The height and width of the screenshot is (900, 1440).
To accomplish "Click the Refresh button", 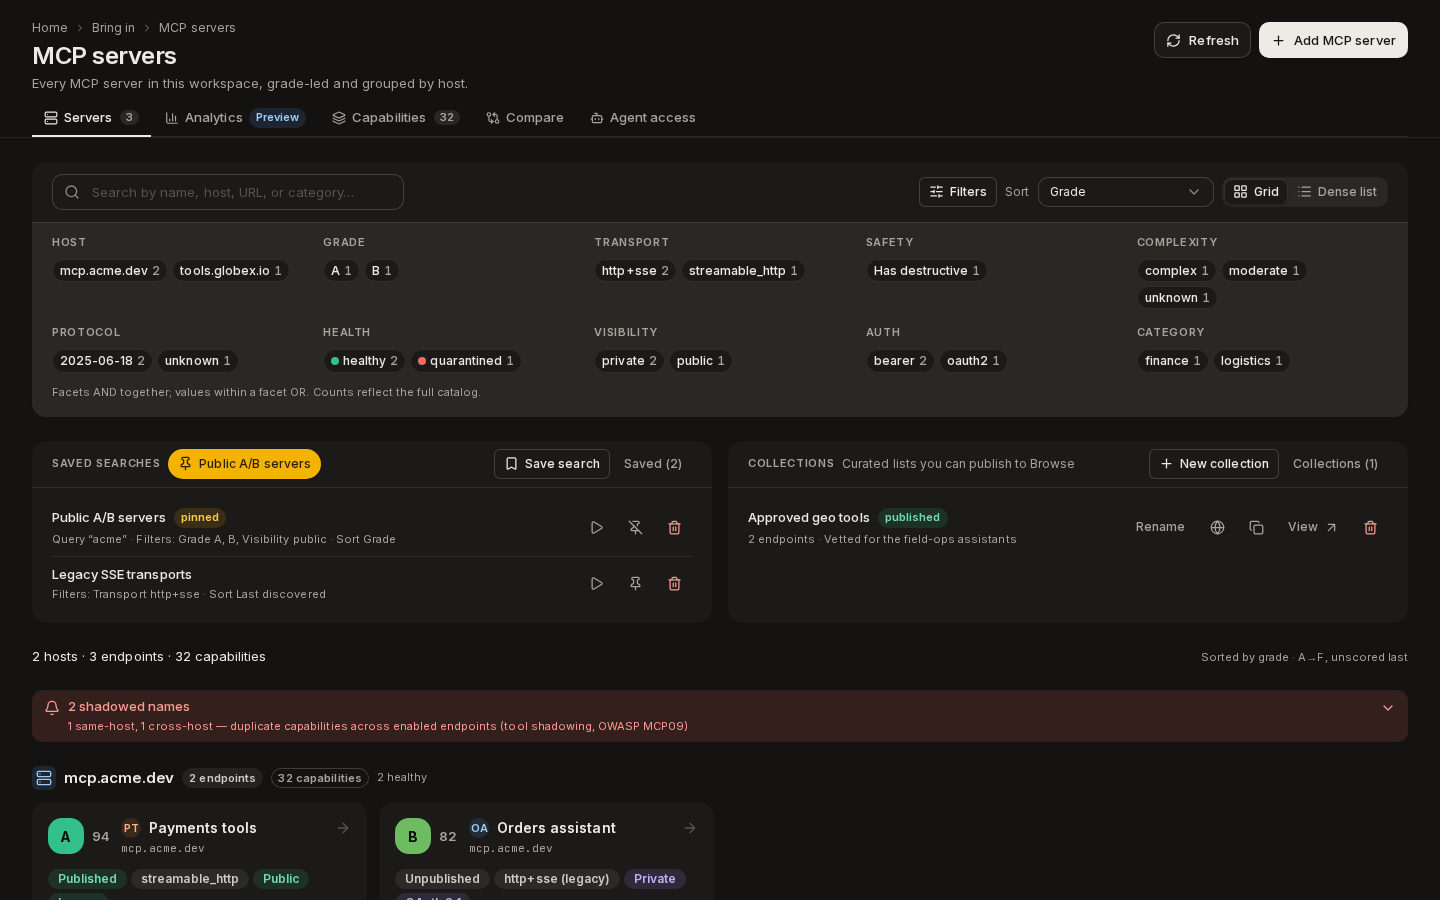I will pos(1202,40).
